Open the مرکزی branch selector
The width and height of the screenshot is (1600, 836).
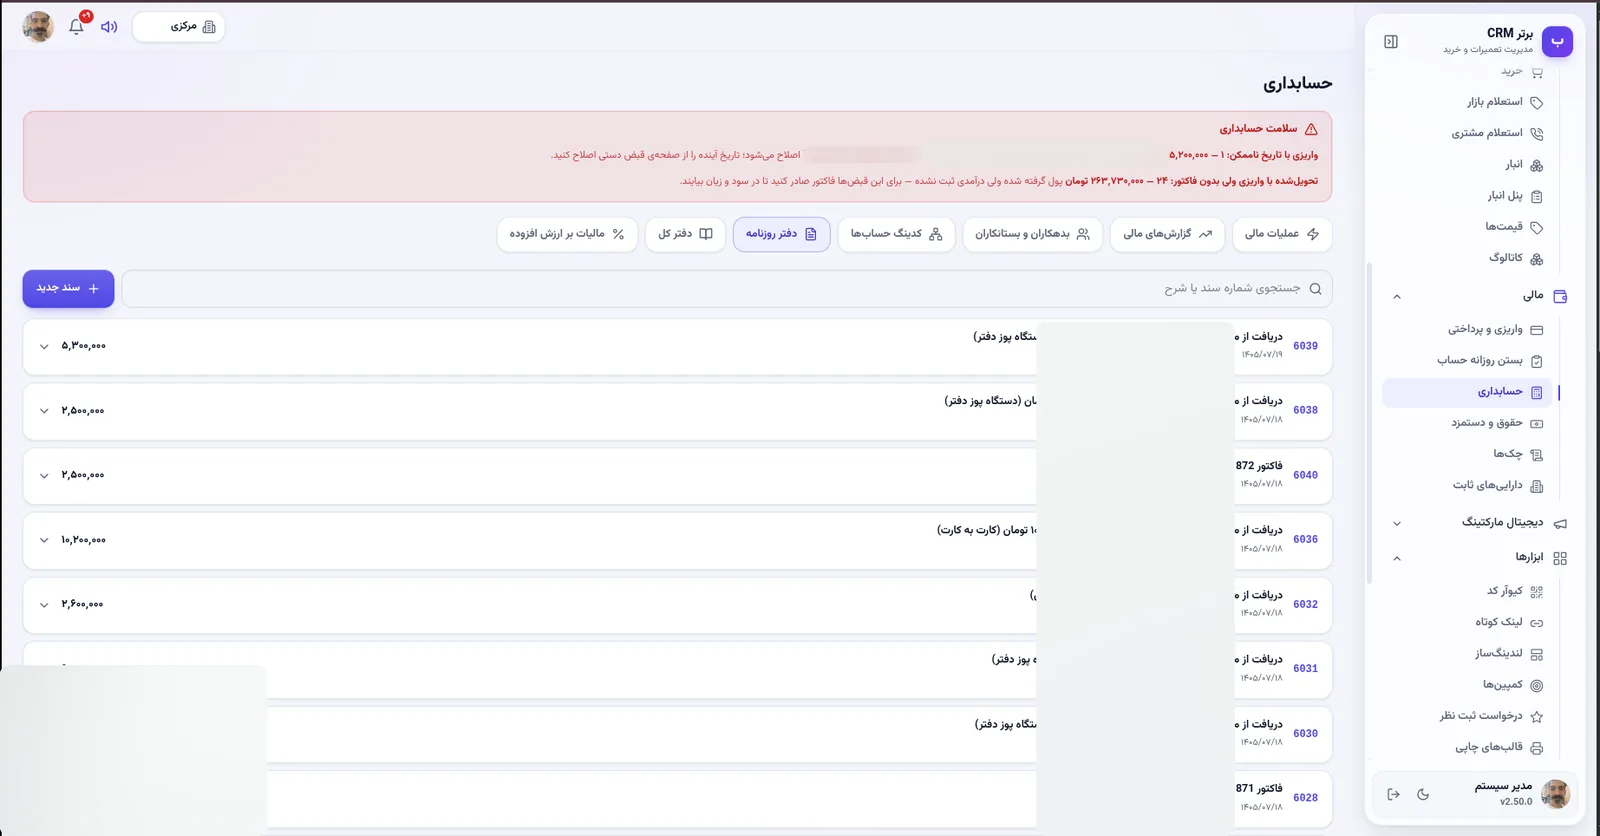click(179, 27)
